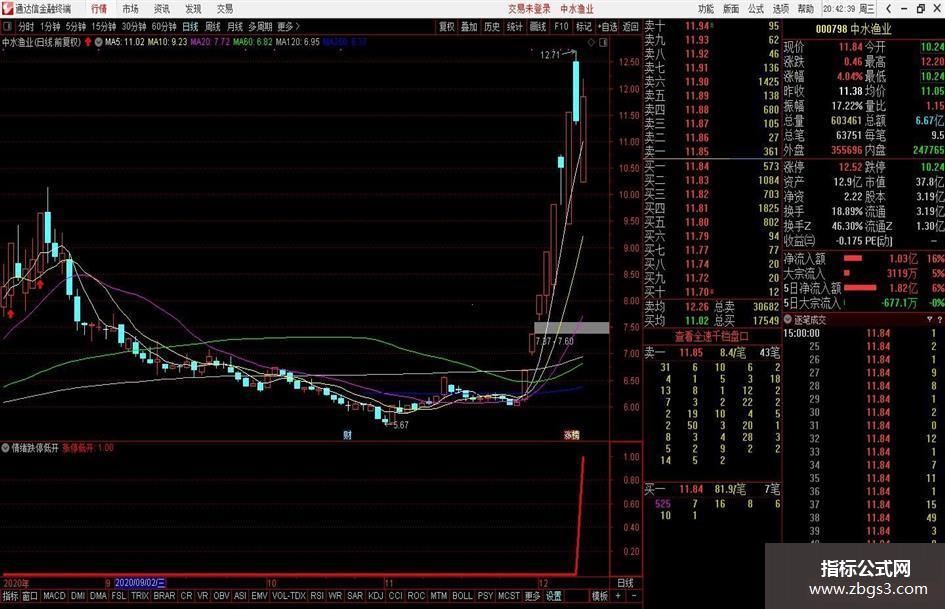The width and height of the screenshot is (945, 609).
Task: Click the 窗口 button in bottom bar
Action: click(30, 596)
